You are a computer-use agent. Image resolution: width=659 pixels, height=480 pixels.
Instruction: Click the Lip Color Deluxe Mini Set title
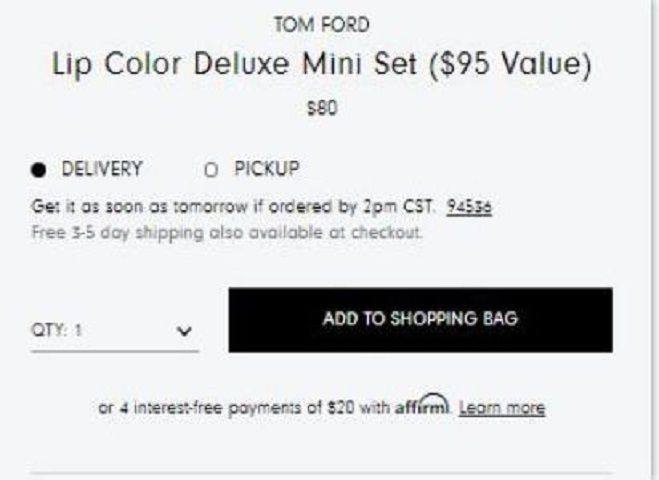tap(322, 64)
